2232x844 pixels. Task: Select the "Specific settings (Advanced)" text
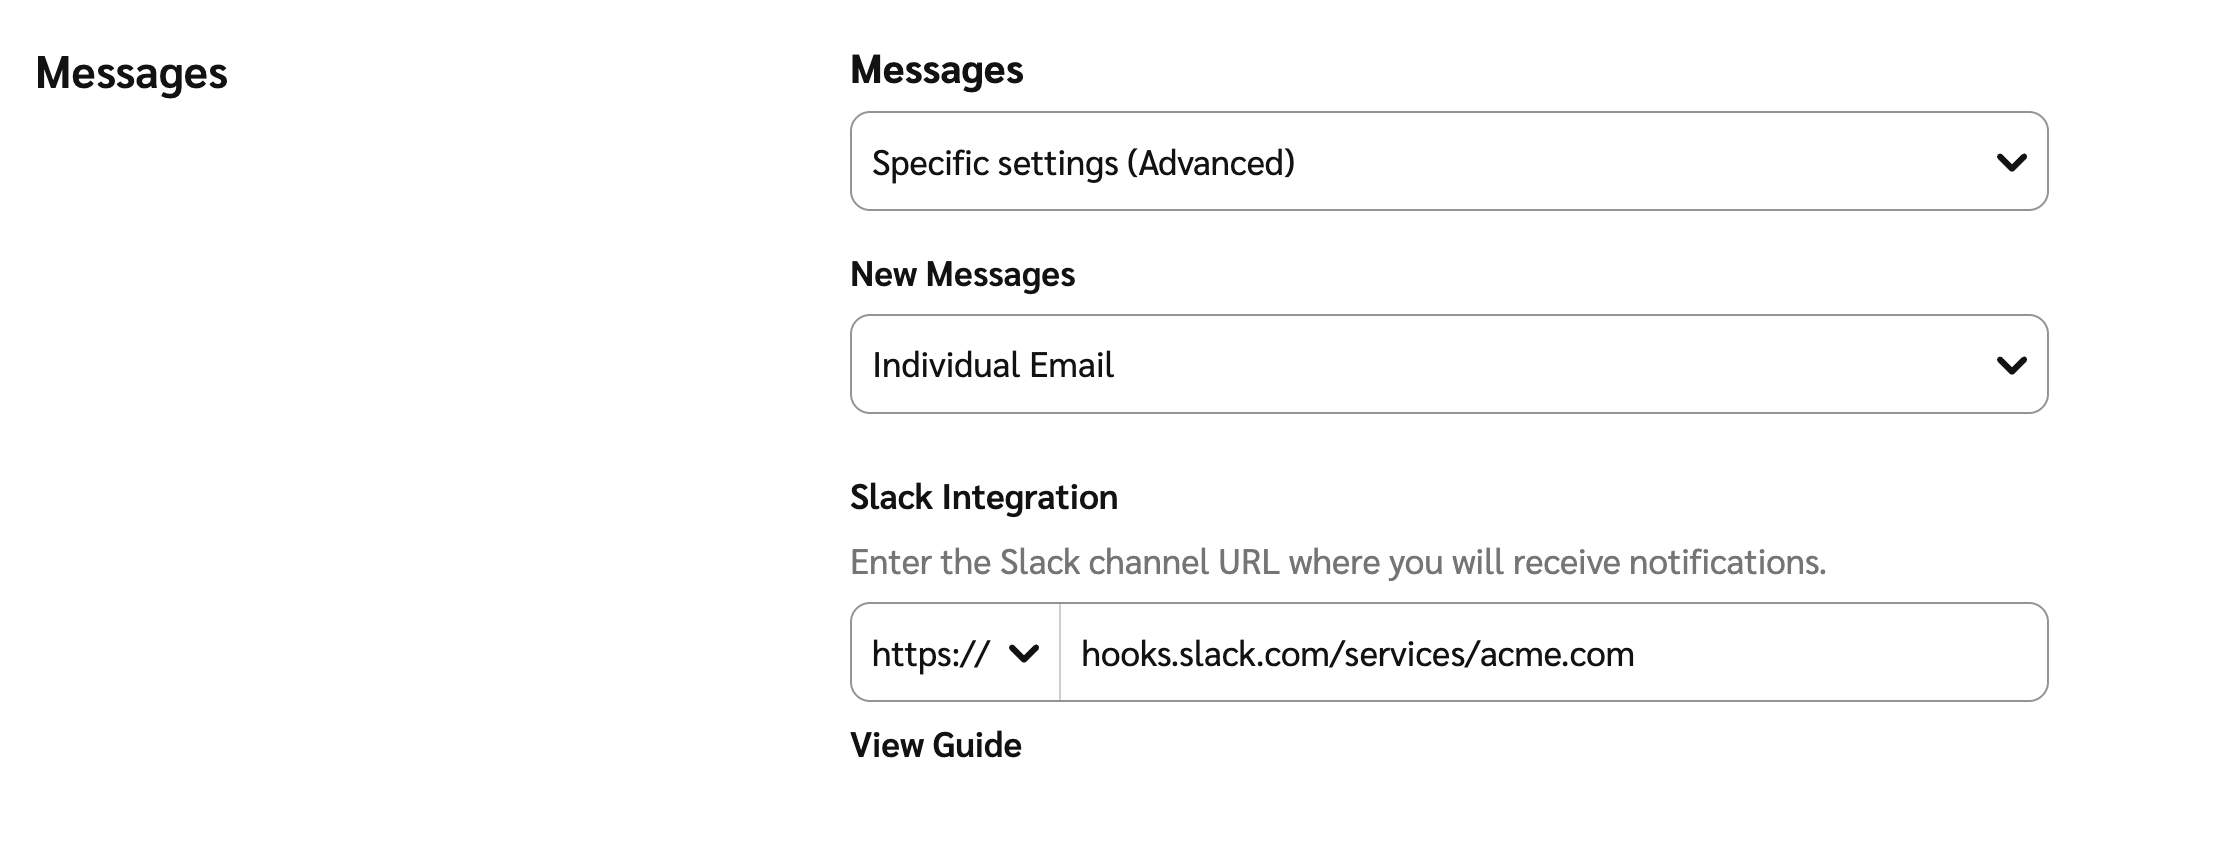(x=1082, y=163)
